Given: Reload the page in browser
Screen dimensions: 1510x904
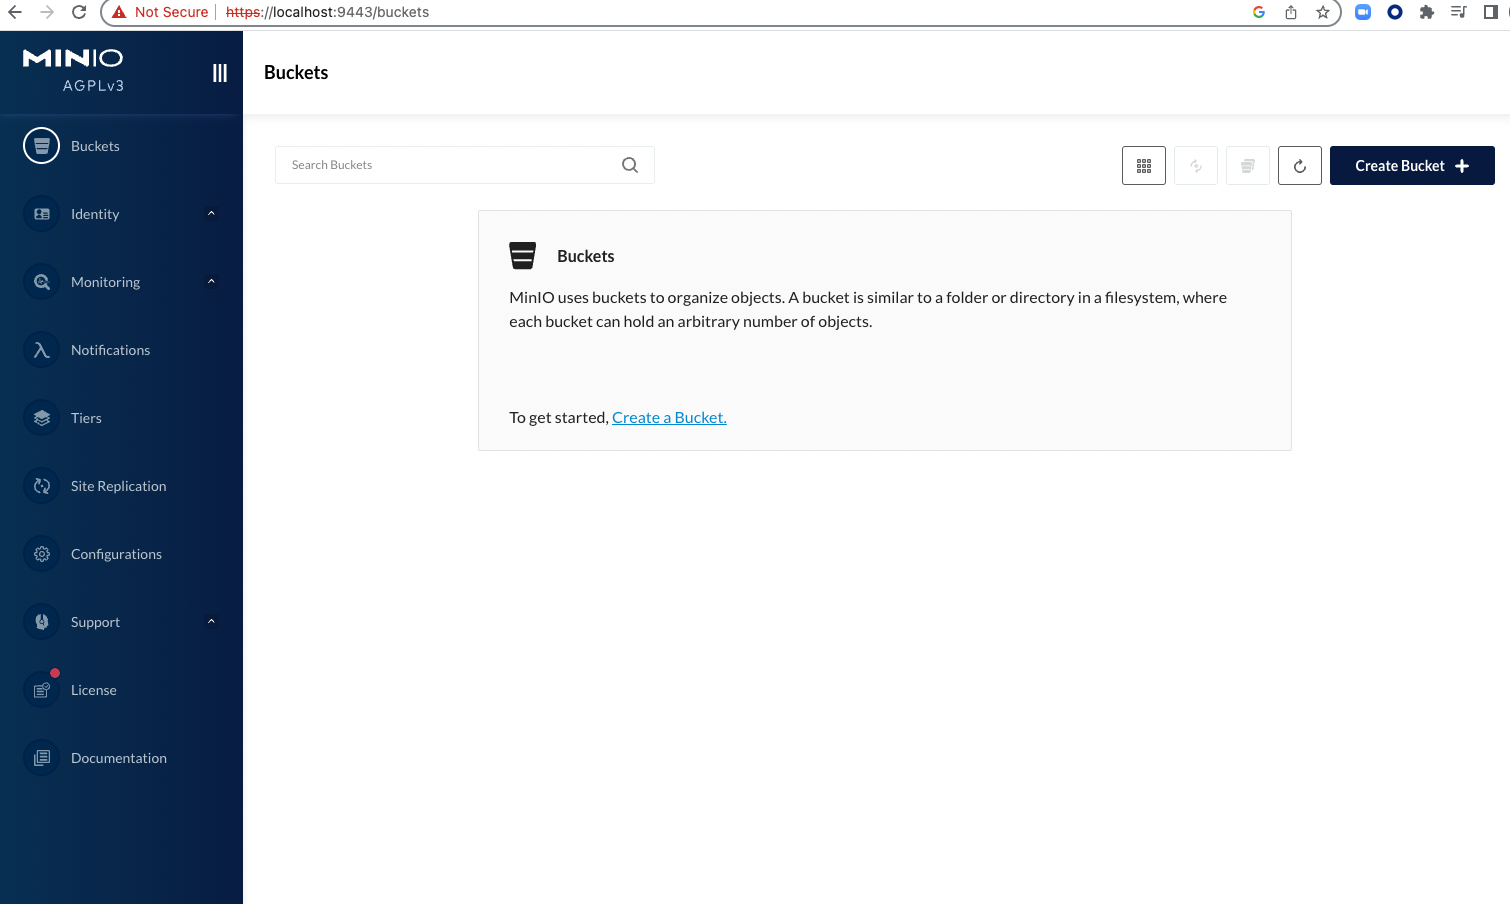Looking at the screenshot, I should point(79,12).
